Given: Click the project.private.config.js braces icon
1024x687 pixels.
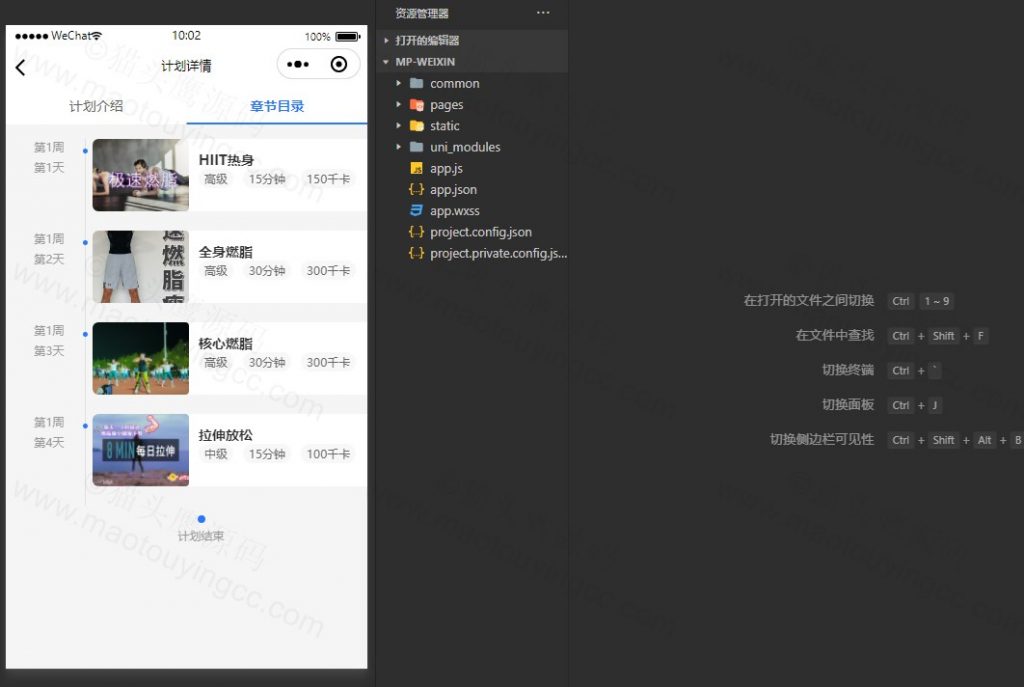Looking at the screenshot, I should click(416, 253).
